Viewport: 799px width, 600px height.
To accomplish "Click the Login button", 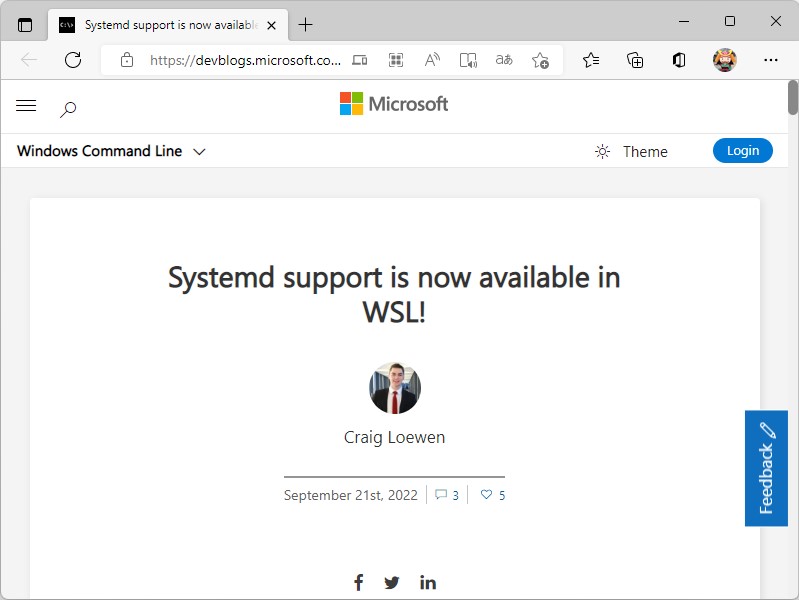I will tap(742, 150).
